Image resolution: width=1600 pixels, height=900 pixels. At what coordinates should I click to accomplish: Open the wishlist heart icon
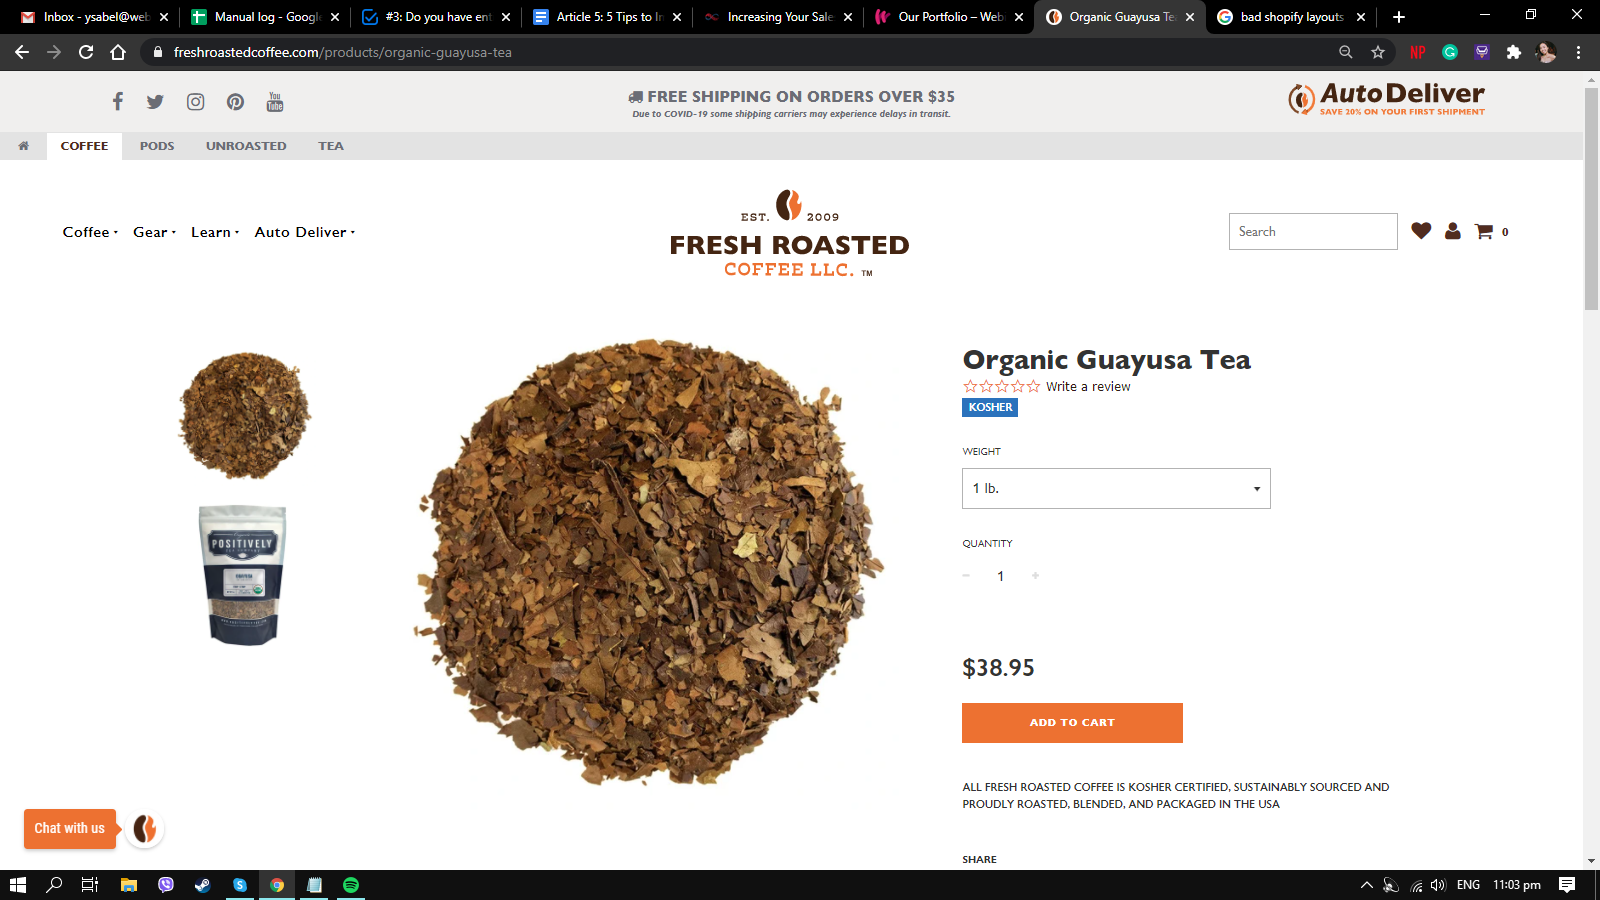click(1421, 231)
